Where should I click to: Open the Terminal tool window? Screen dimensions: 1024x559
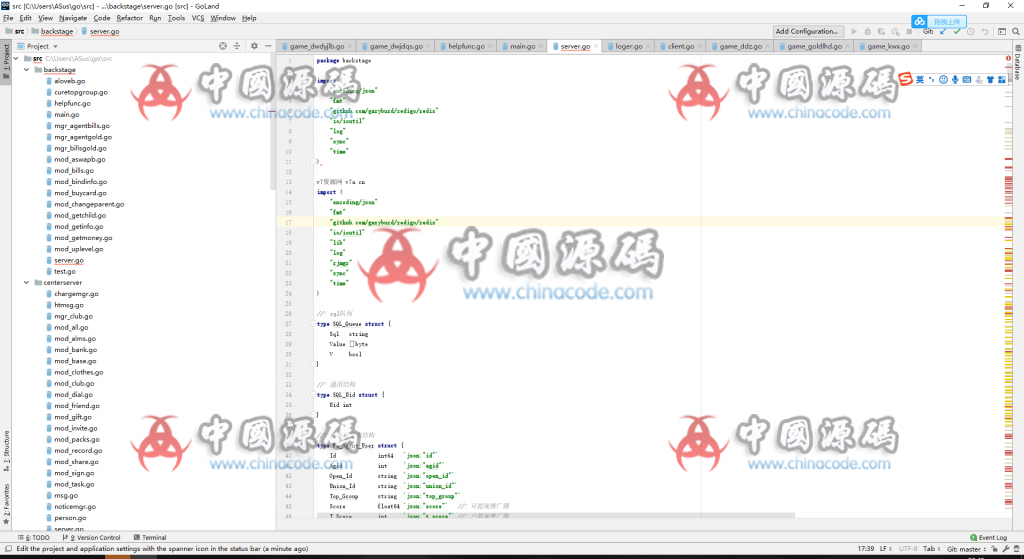150,537
